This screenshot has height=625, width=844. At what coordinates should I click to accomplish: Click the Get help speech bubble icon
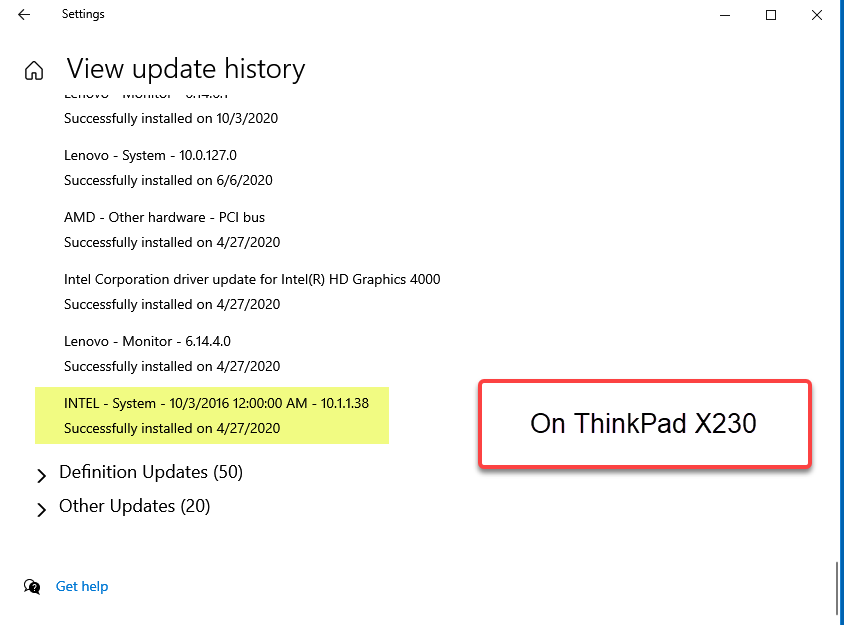pyautogui.click(x=32, y=586)
